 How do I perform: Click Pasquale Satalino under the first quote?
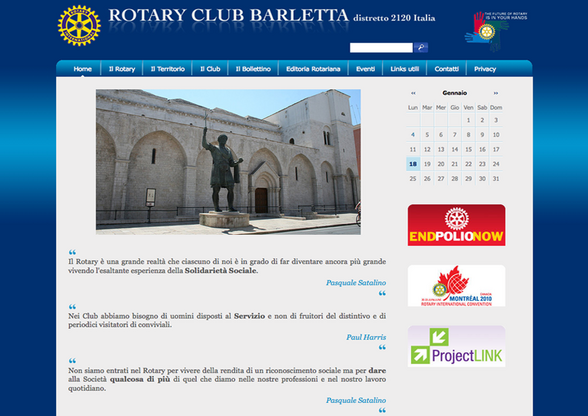[x=356, y=283]
